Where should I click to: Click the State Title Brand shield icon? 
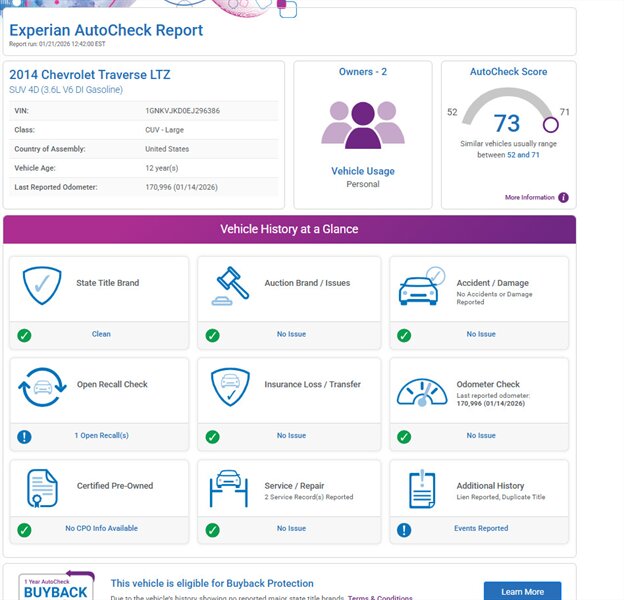pos(42,286)
